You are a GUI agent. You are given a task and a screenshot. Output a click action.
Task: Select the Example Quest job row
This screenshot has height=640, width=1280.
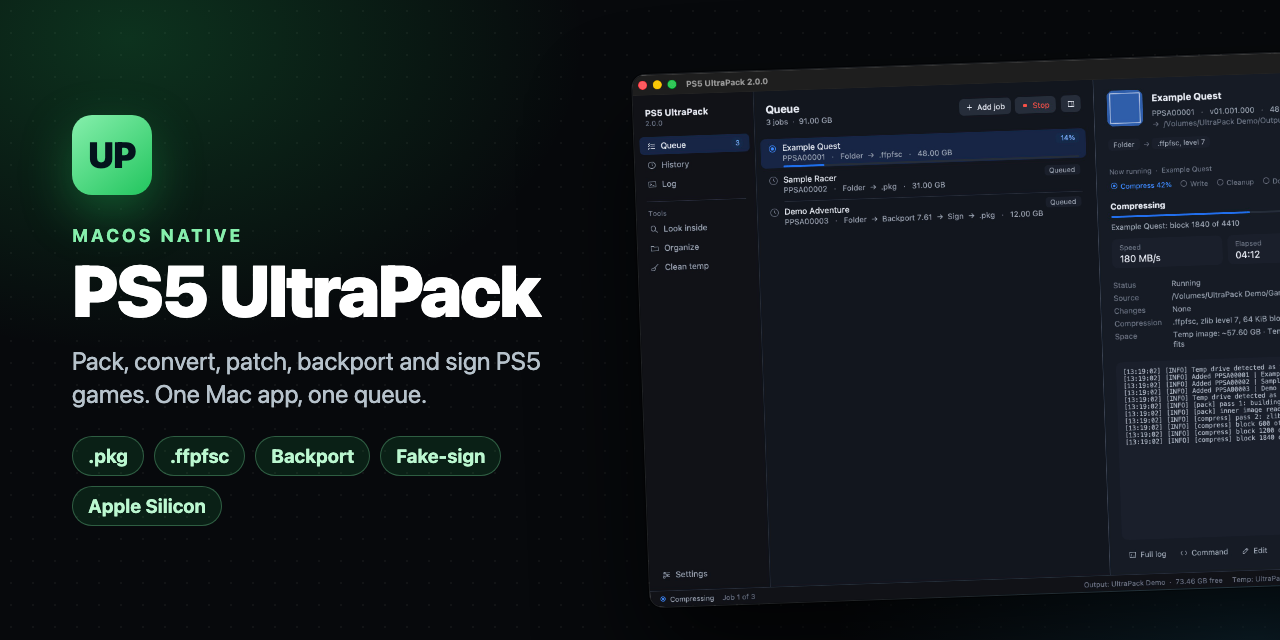(x=923, y=150)
